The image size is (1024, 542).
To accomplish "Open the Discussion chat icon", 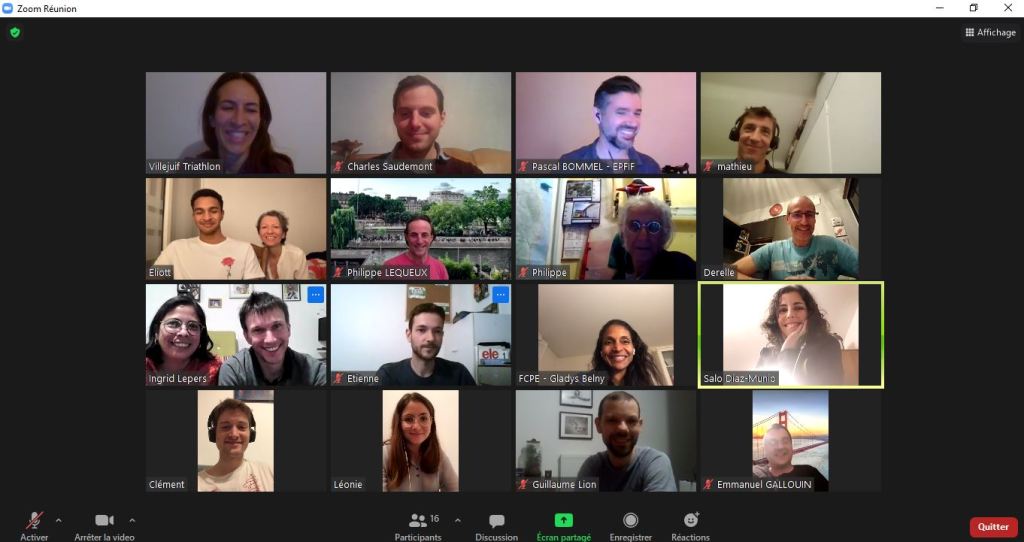I will tap(496, 520).
